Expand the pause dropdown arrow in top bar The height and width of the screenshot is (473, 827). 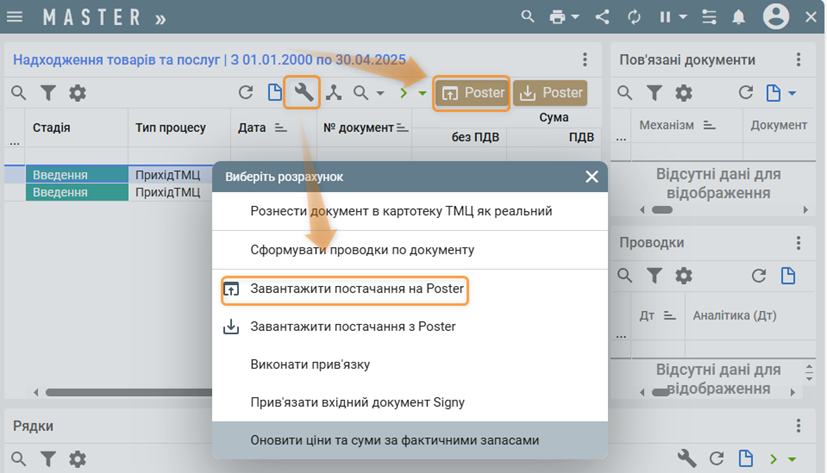(683, 17)
